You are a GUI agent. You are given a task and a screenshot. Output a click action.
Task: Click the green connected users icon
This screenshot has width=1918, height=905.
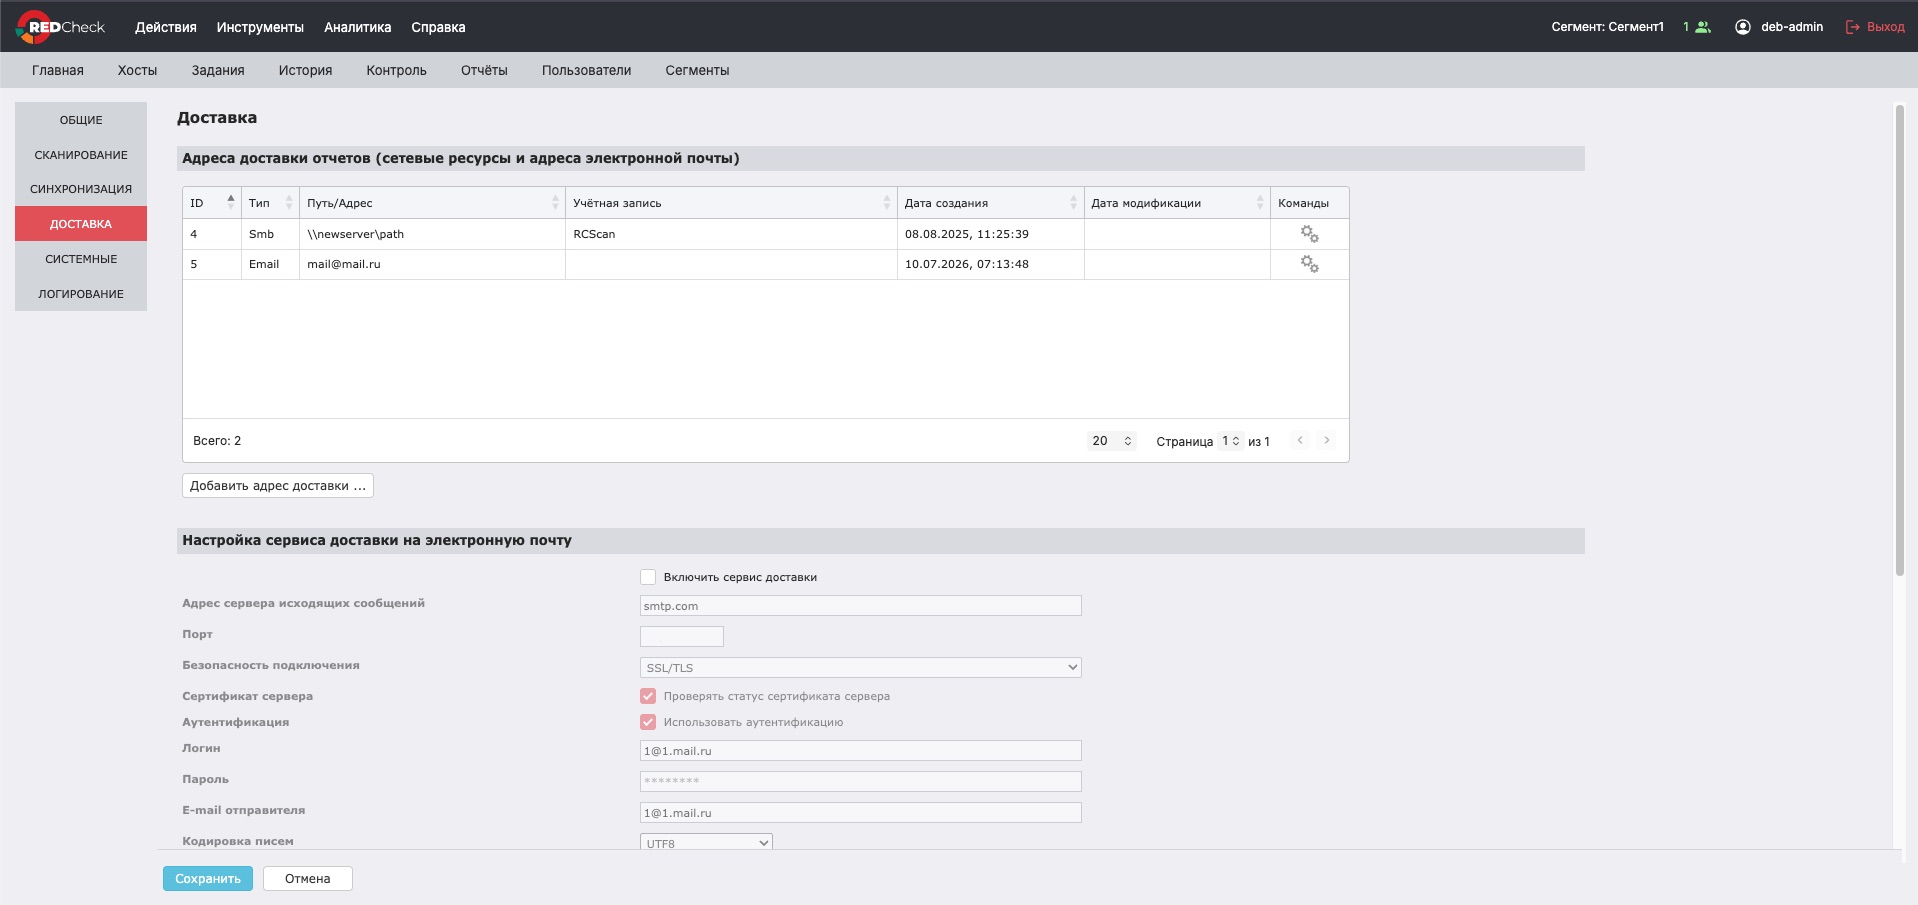[x=1703, y=27]
